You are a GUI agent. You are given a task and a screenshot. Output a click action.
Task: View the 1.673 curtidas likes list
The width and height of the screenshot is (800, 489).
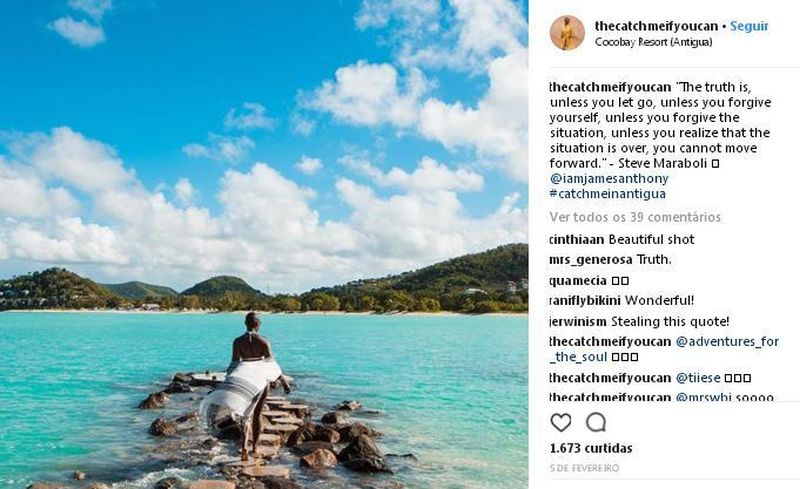tap(591, 448)
